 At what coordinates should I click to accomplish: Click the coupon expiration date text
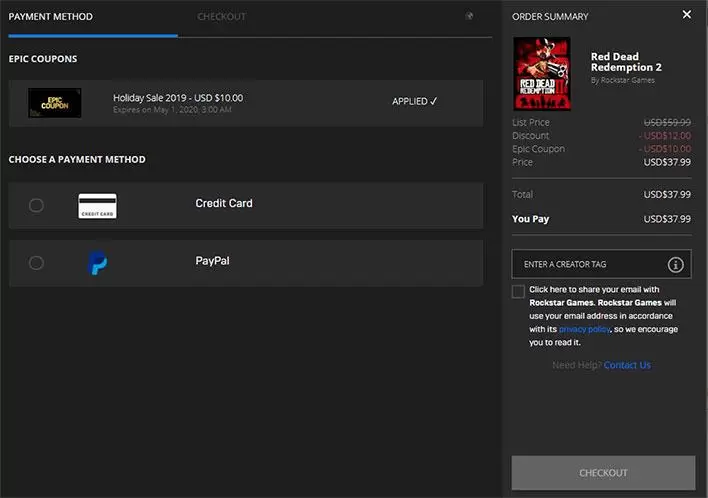coord(172,110)
